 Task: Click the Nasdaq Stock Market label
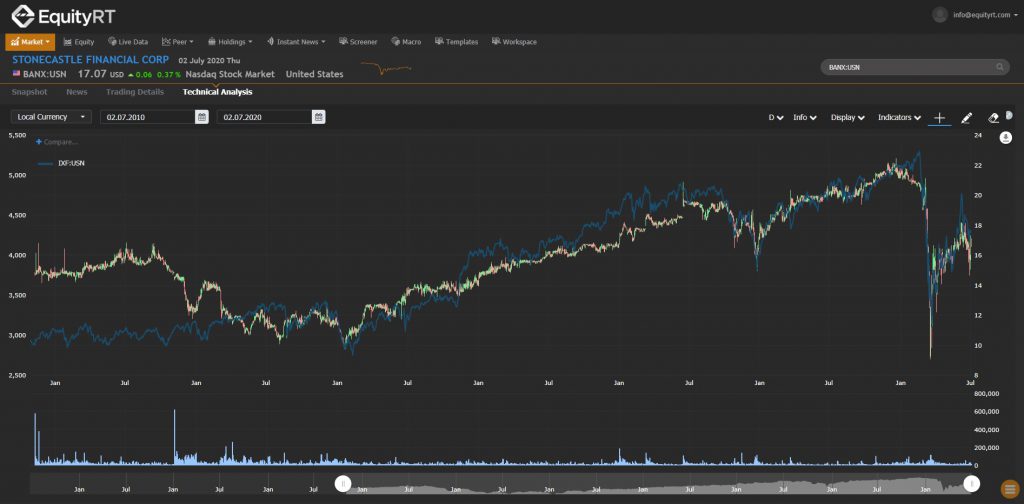231,74
